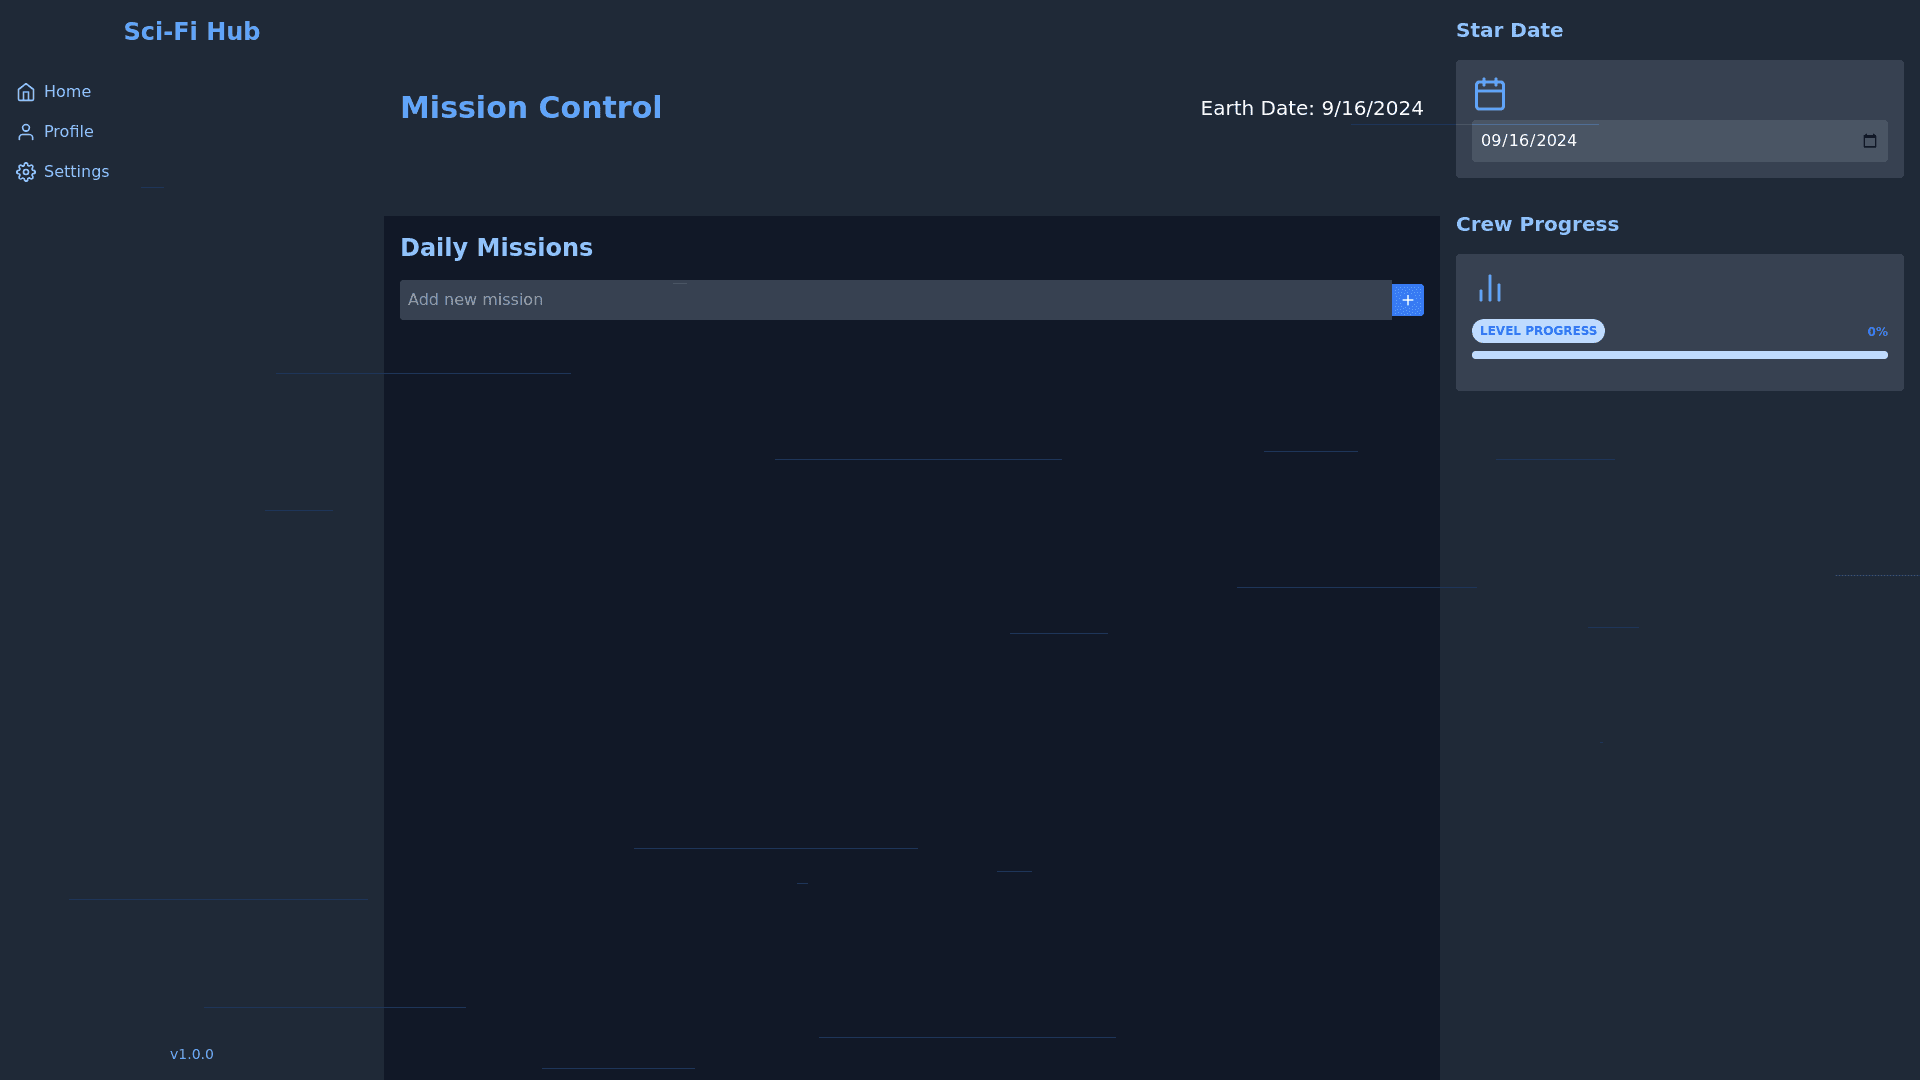
Task: Click the Level Progress bar
Action: (x=1679, y=355)
